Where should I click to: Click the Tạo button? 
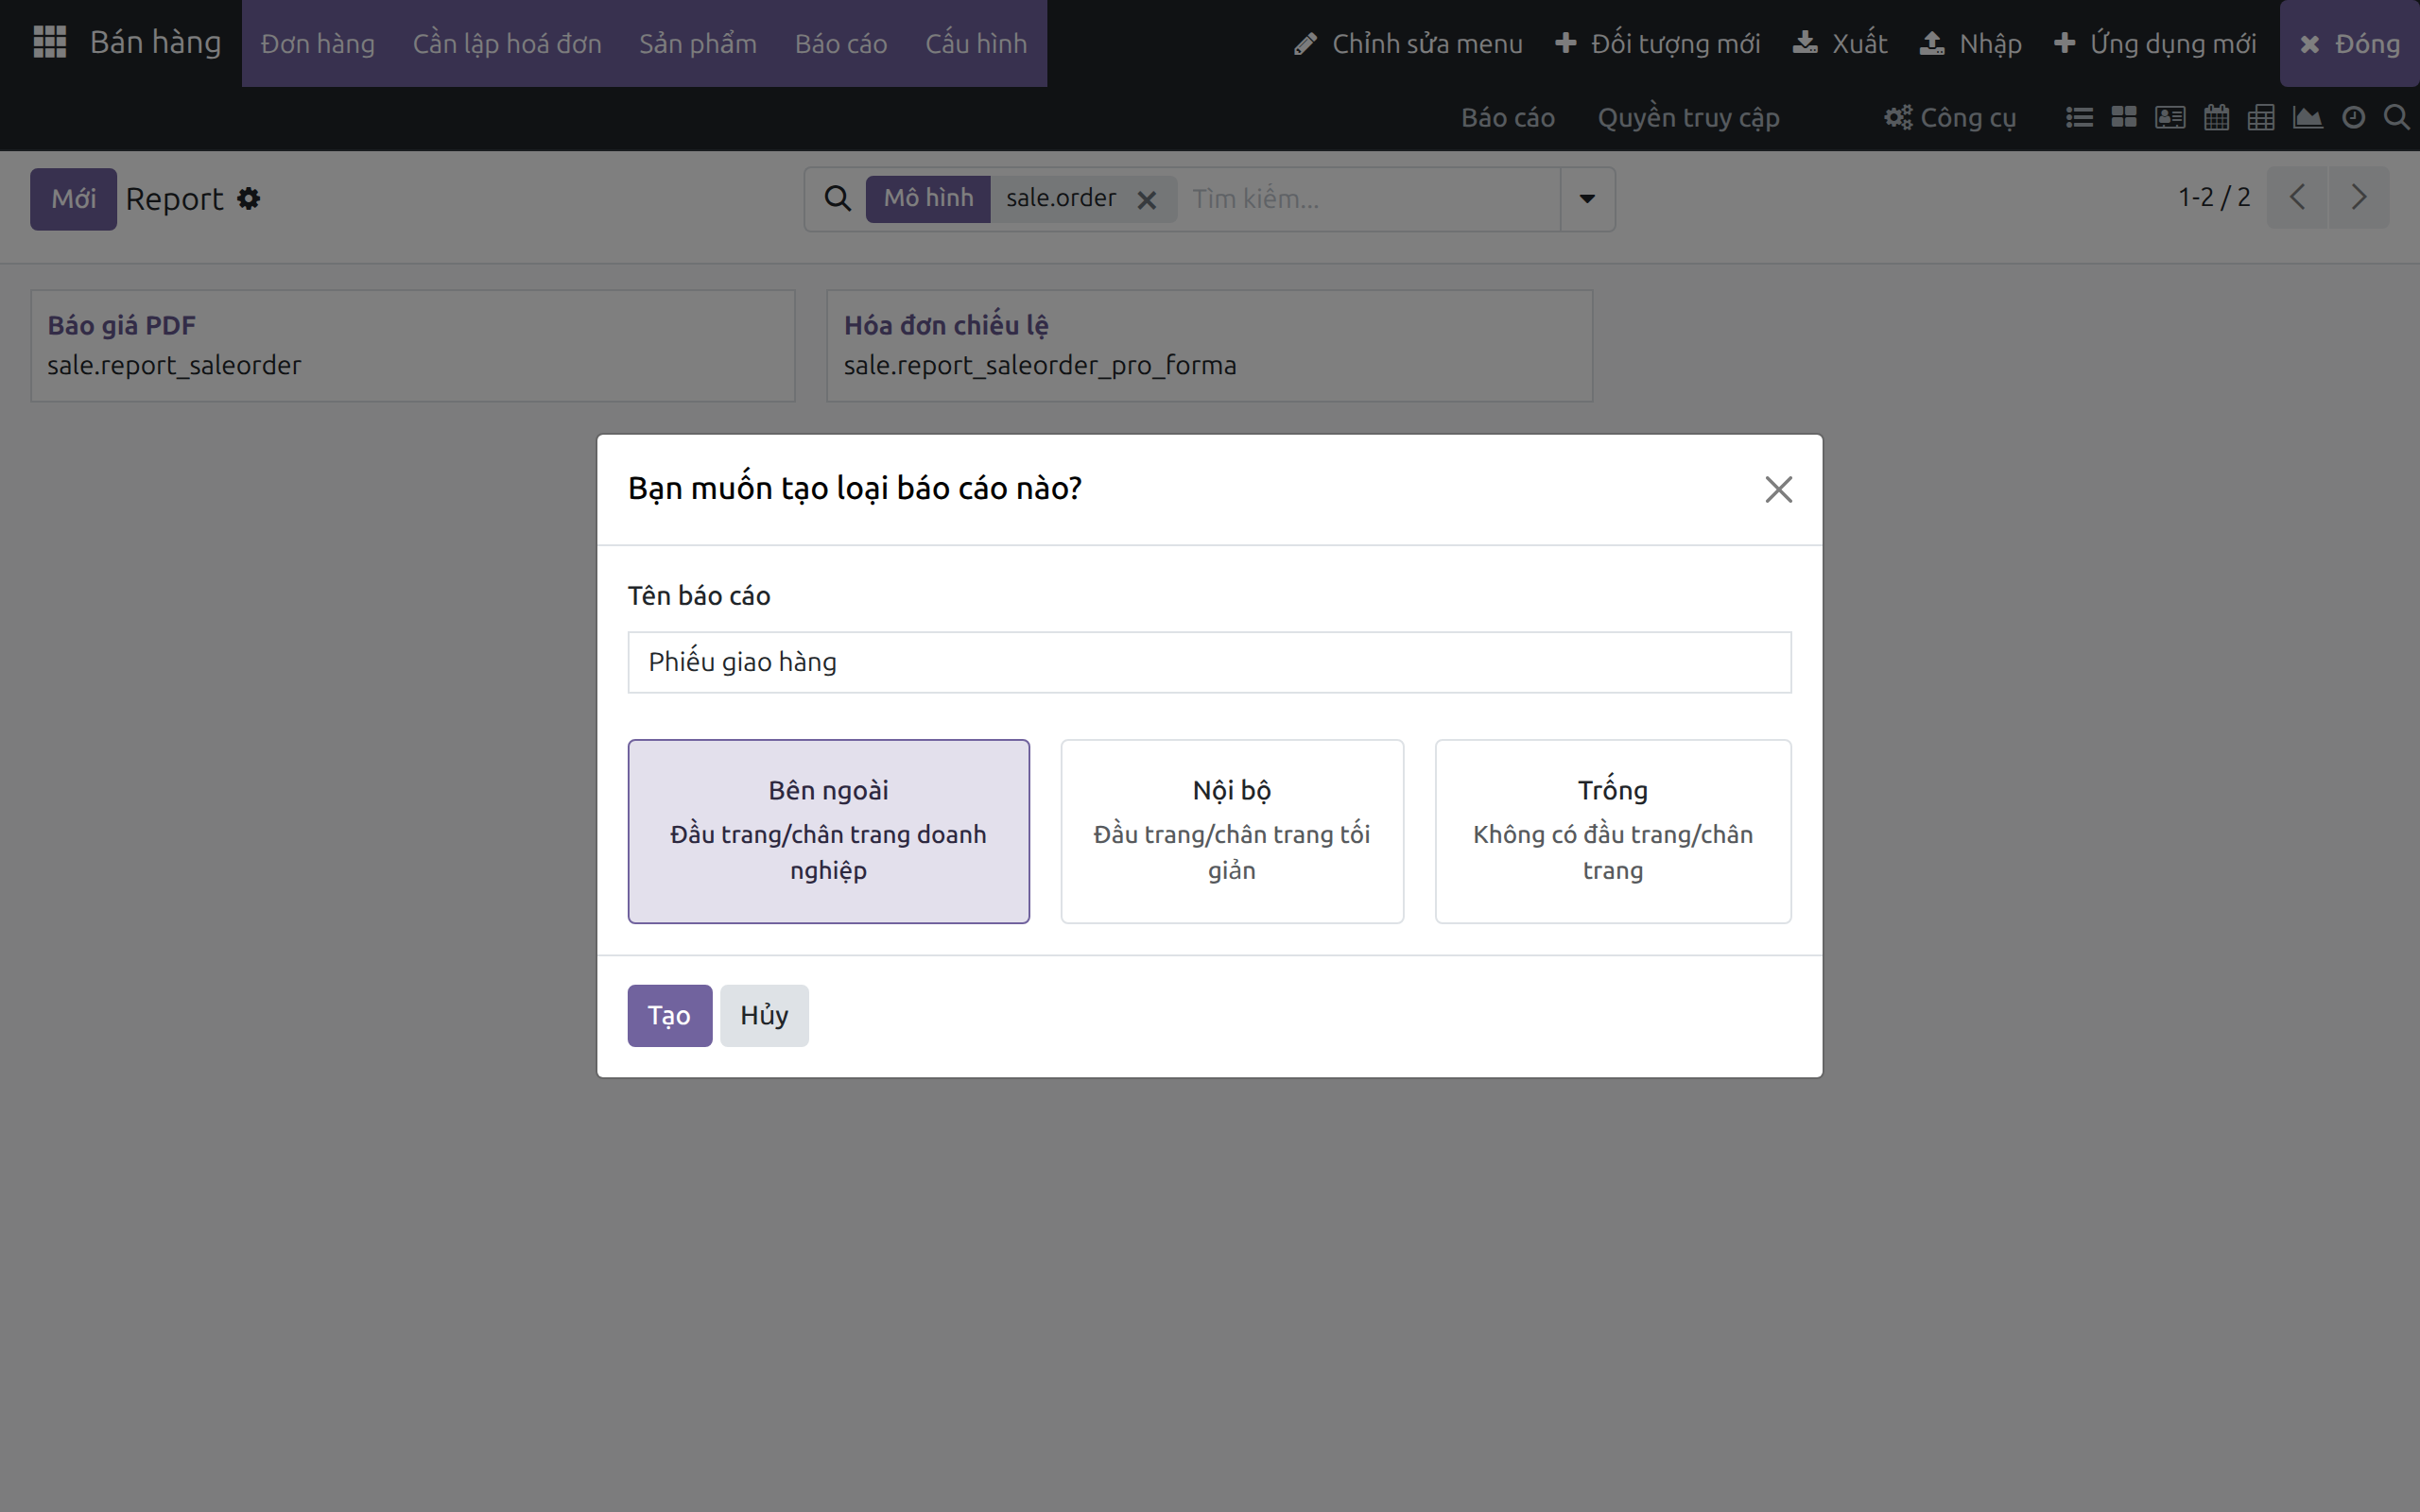click(669, 1015)
